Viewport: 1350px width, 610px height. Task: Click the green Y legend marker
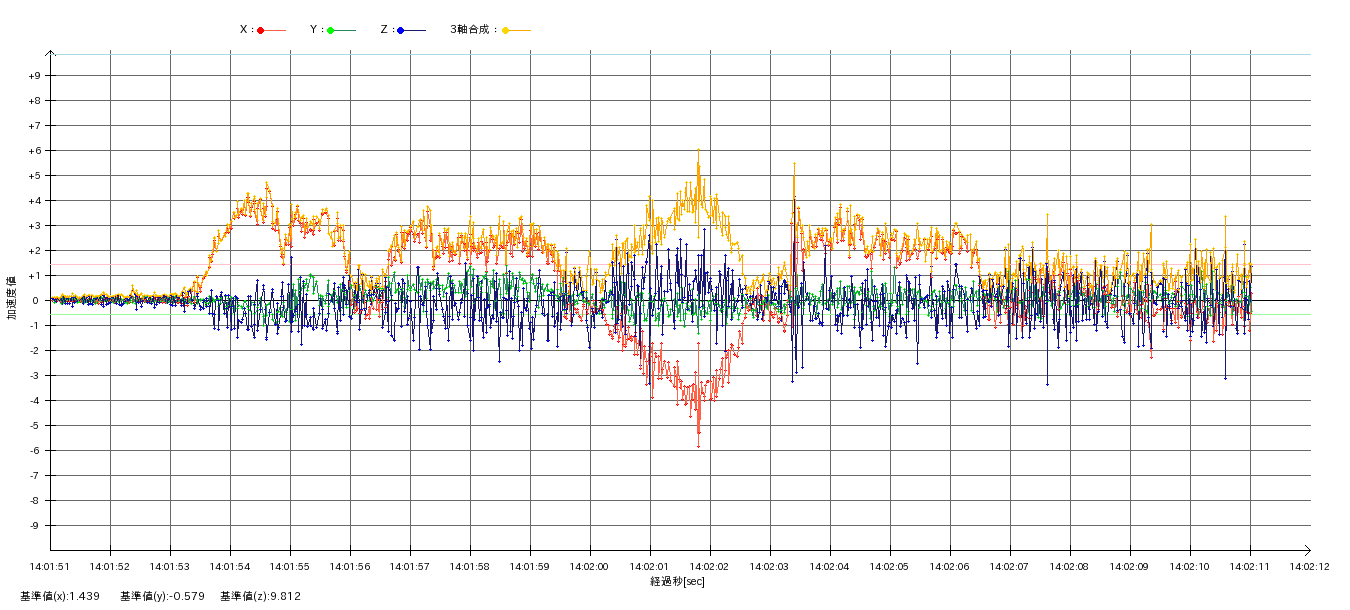coord(331,30)
